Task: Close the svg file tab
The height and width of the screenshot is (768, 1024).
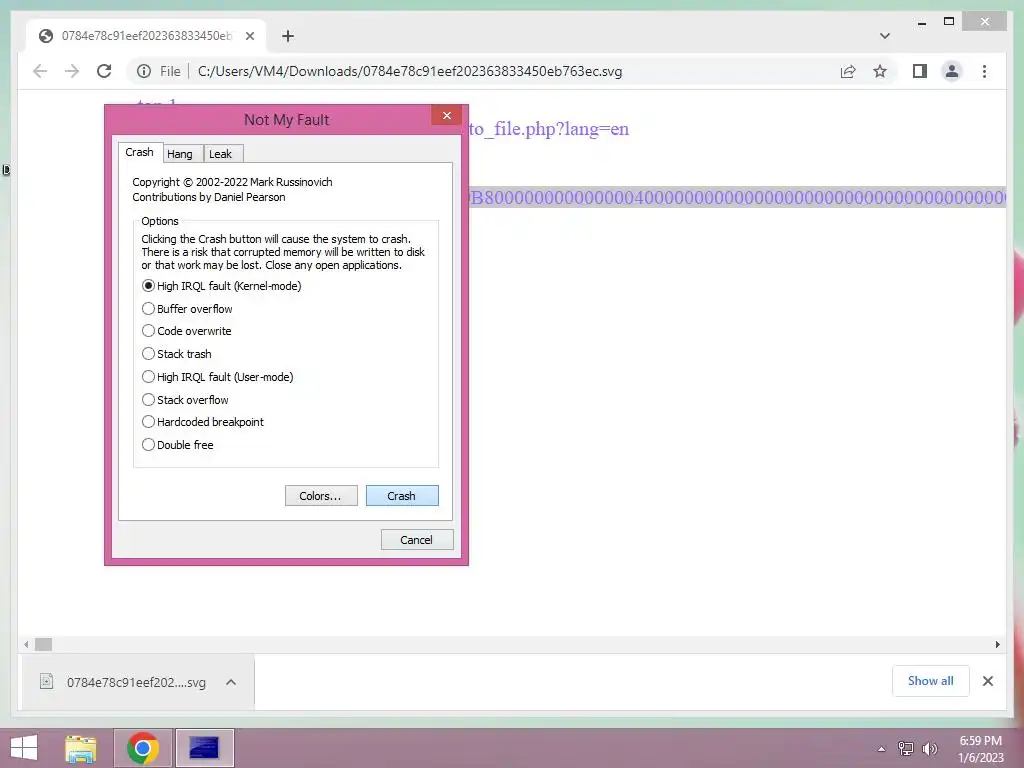Action: (x=249, y=36)
